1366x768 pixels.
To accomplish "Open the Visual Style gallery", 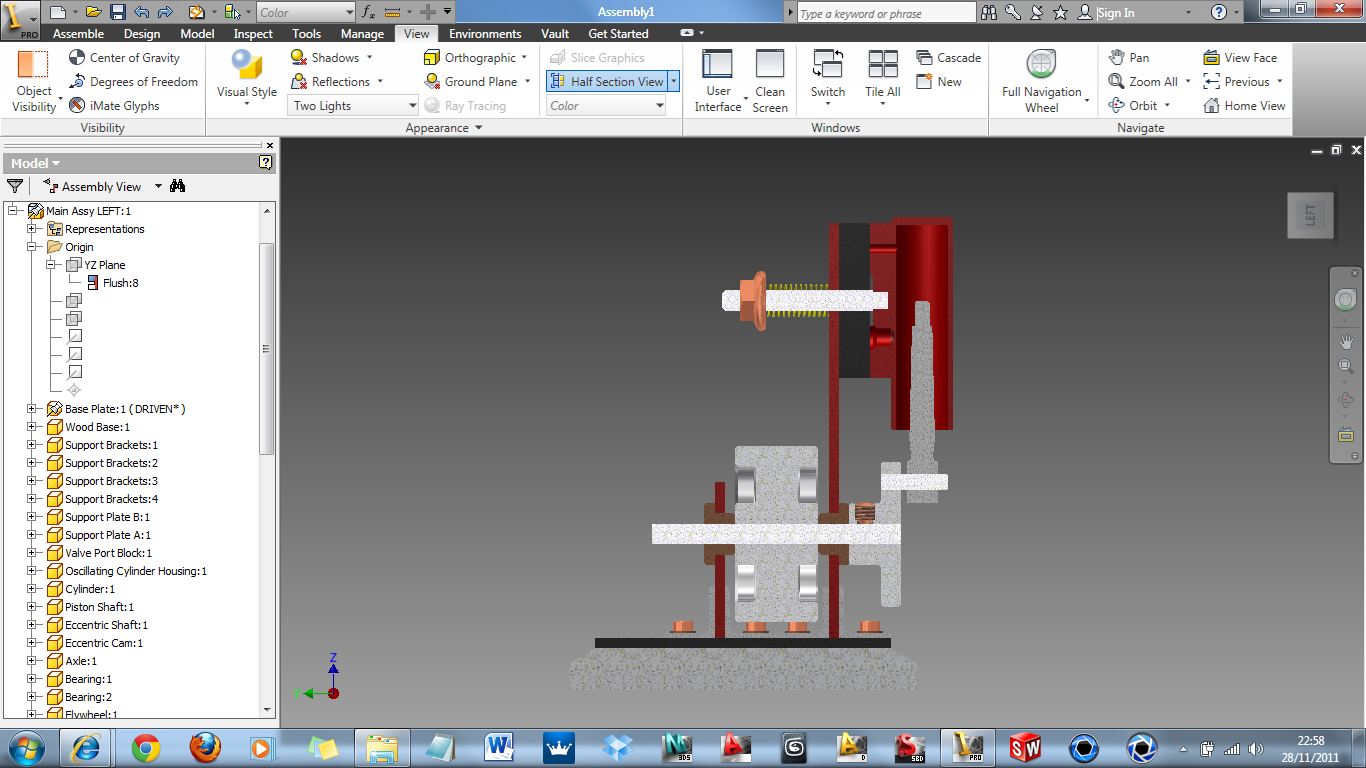I will 246,80.
